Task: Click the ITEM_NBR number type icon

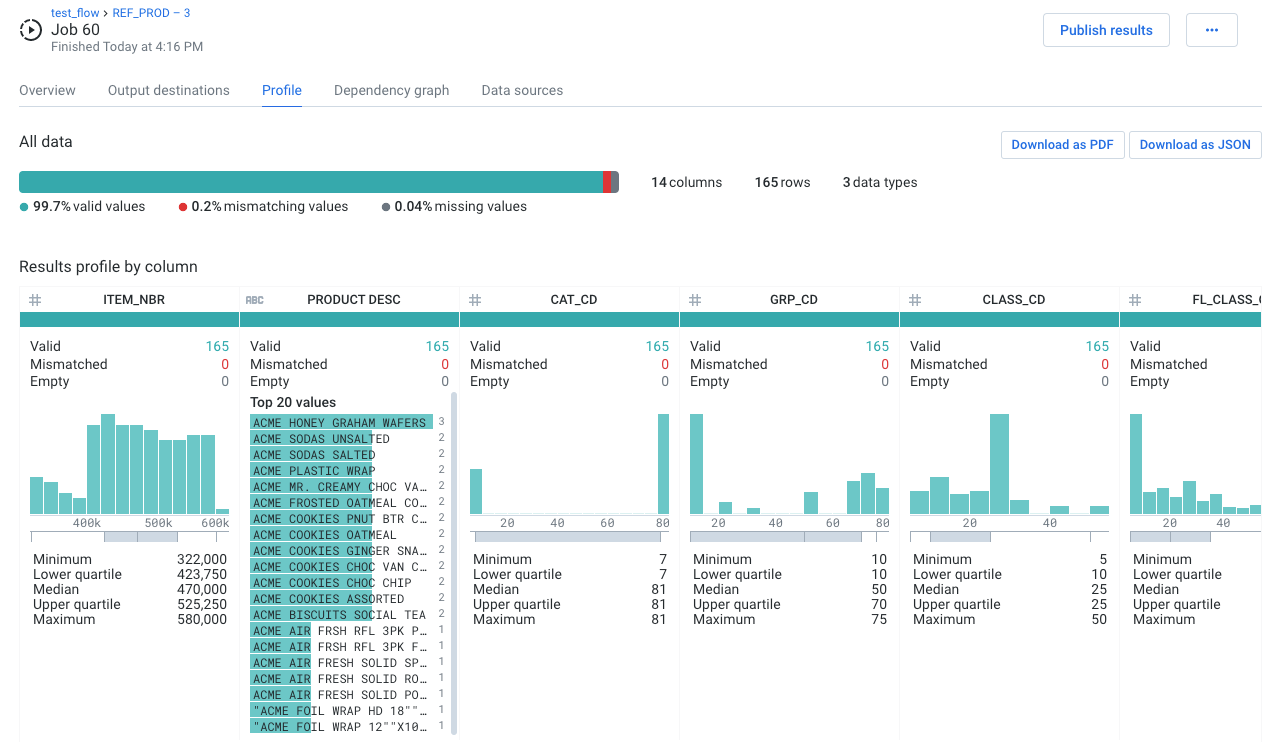Action: point(35,300)
